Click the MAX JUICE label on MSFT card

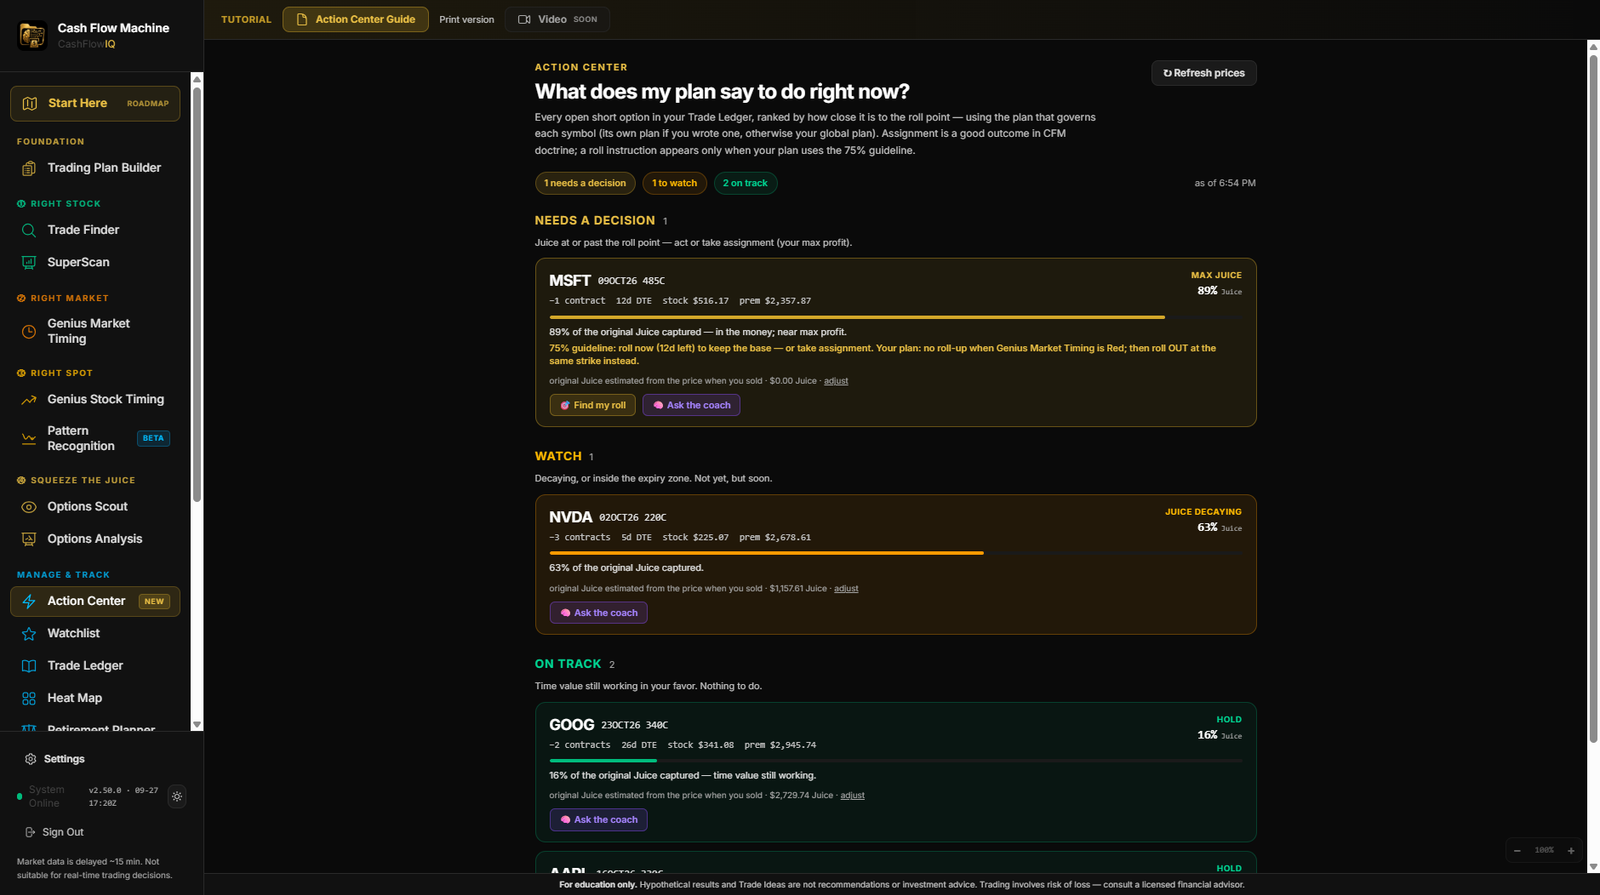pos(1216,276)
